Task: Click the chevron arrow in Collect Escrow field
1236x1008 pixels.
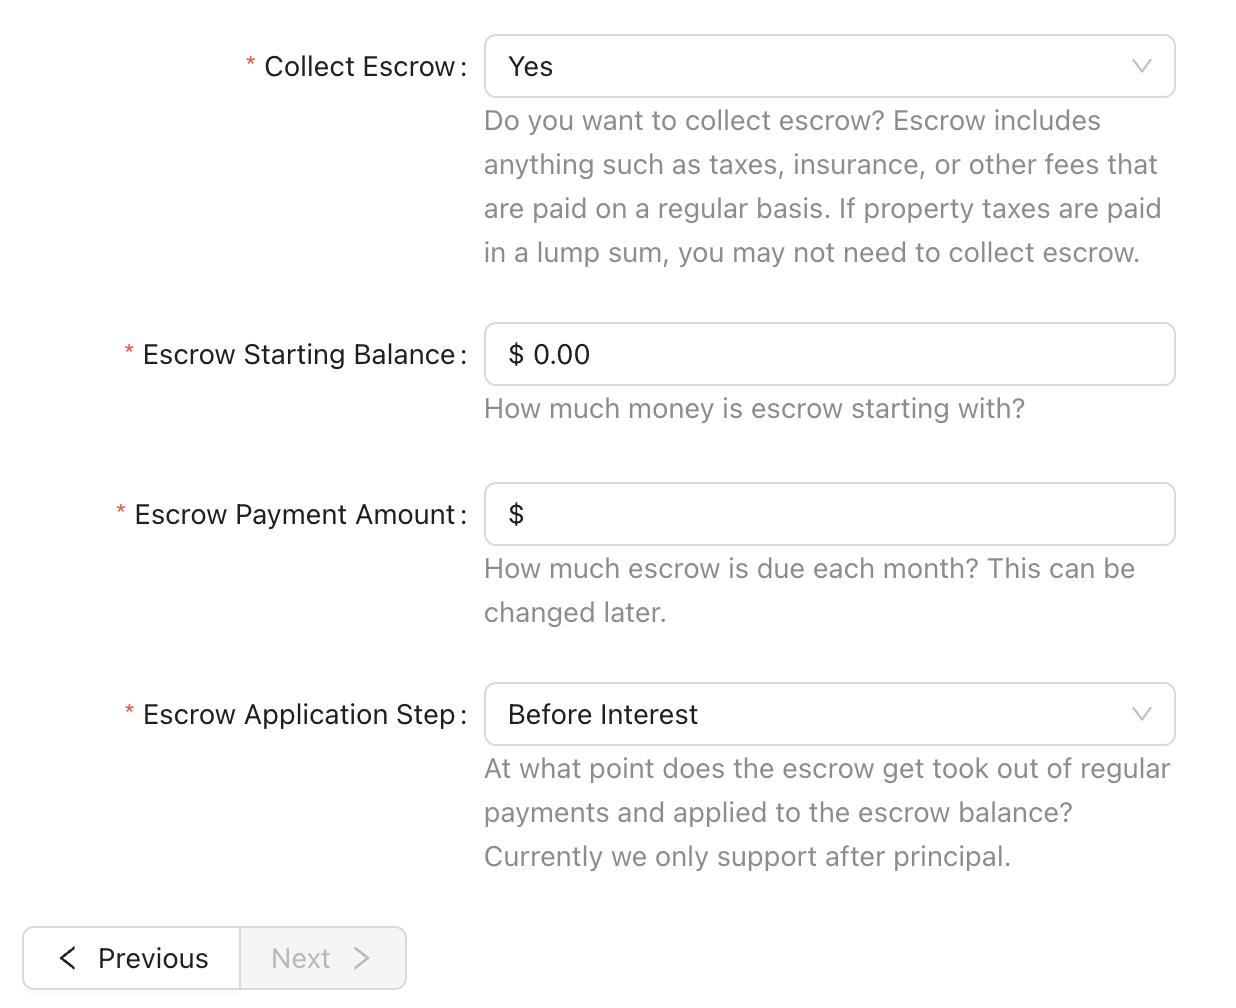Action: click(1141, 66)
